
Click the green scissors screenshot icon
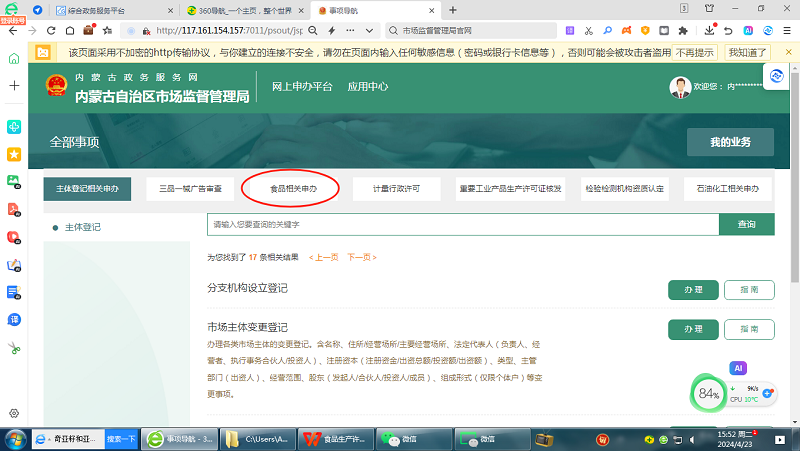click(14, 349)
